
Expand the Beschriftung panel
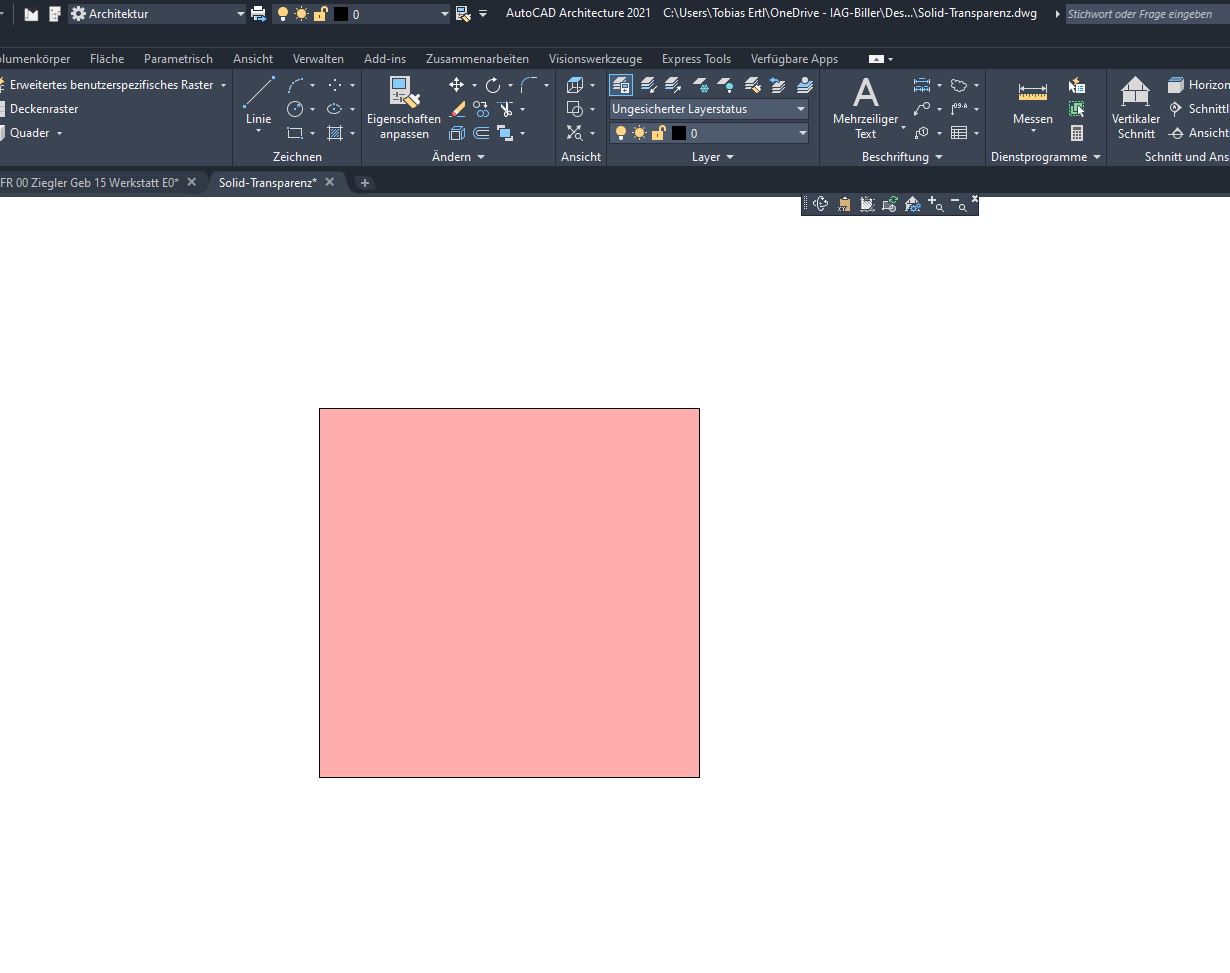(902, 157)
